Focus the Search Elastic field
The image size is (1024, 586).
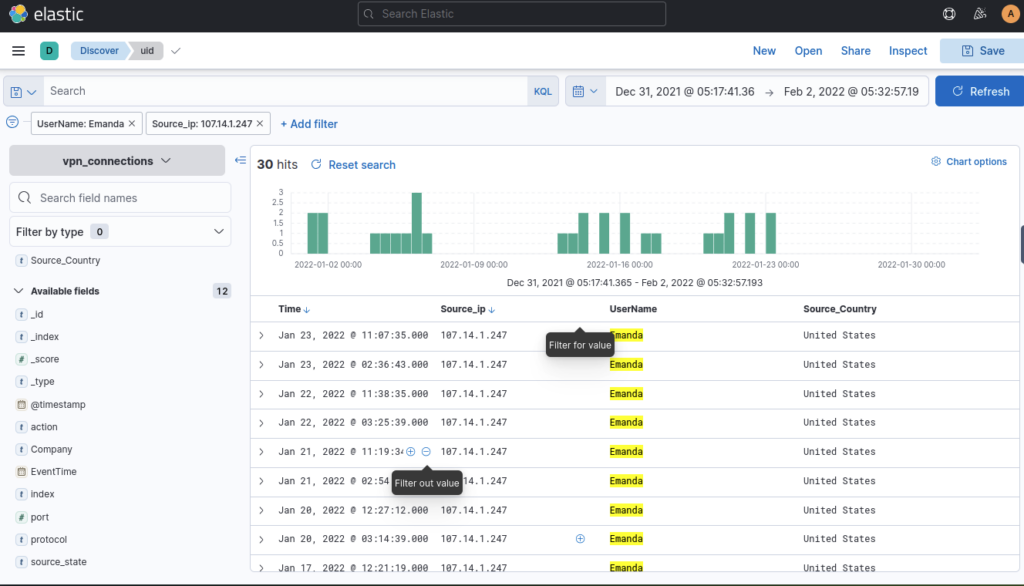coord(511,14)
